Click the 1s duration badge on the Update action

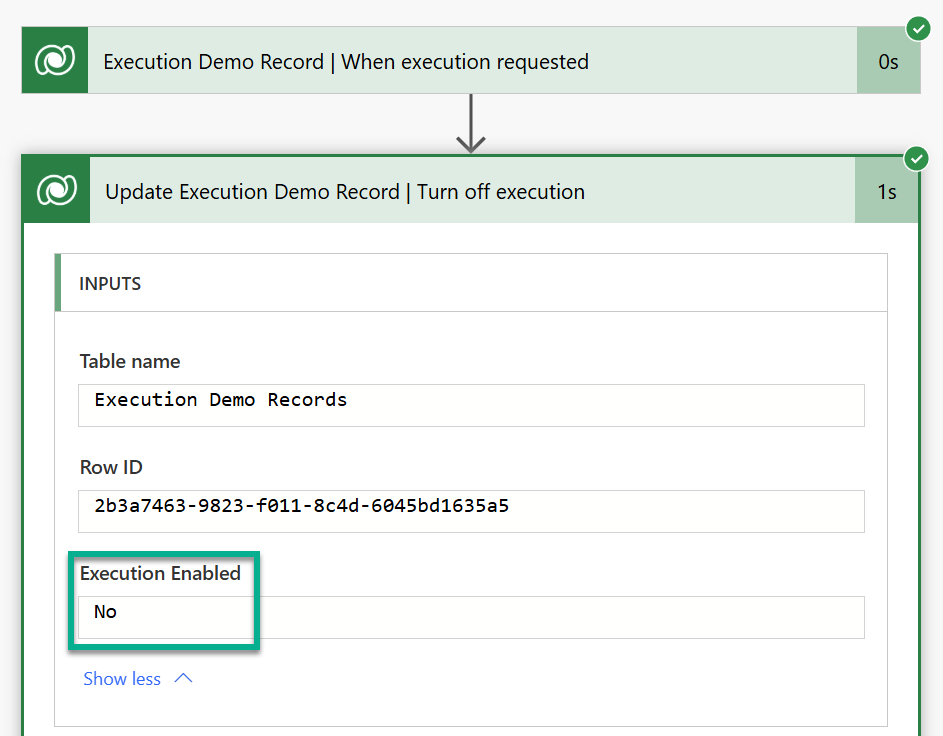(886, 191)
